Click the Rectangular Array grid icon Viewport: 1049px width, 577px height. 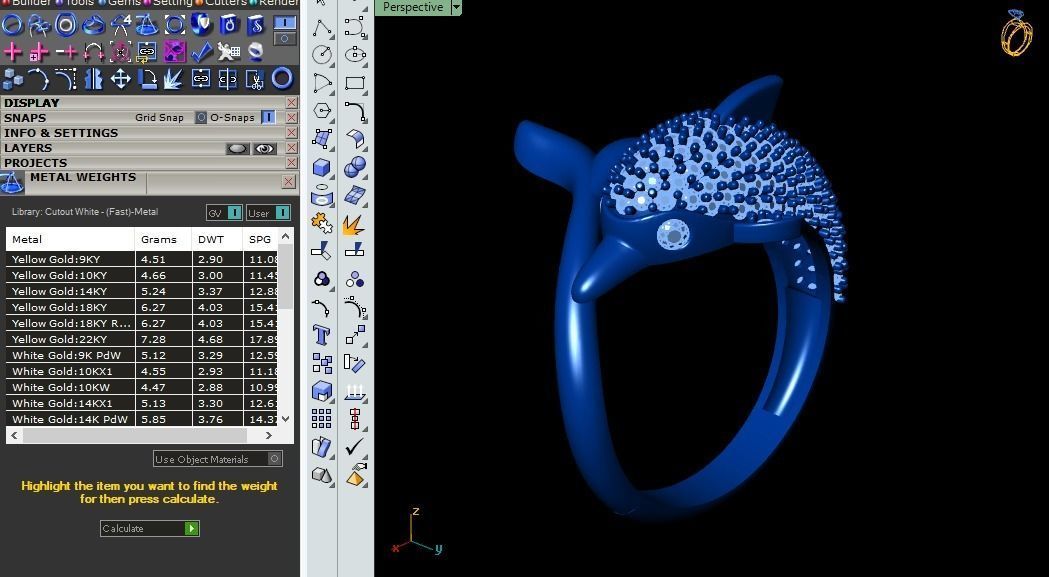coord(322,419)
